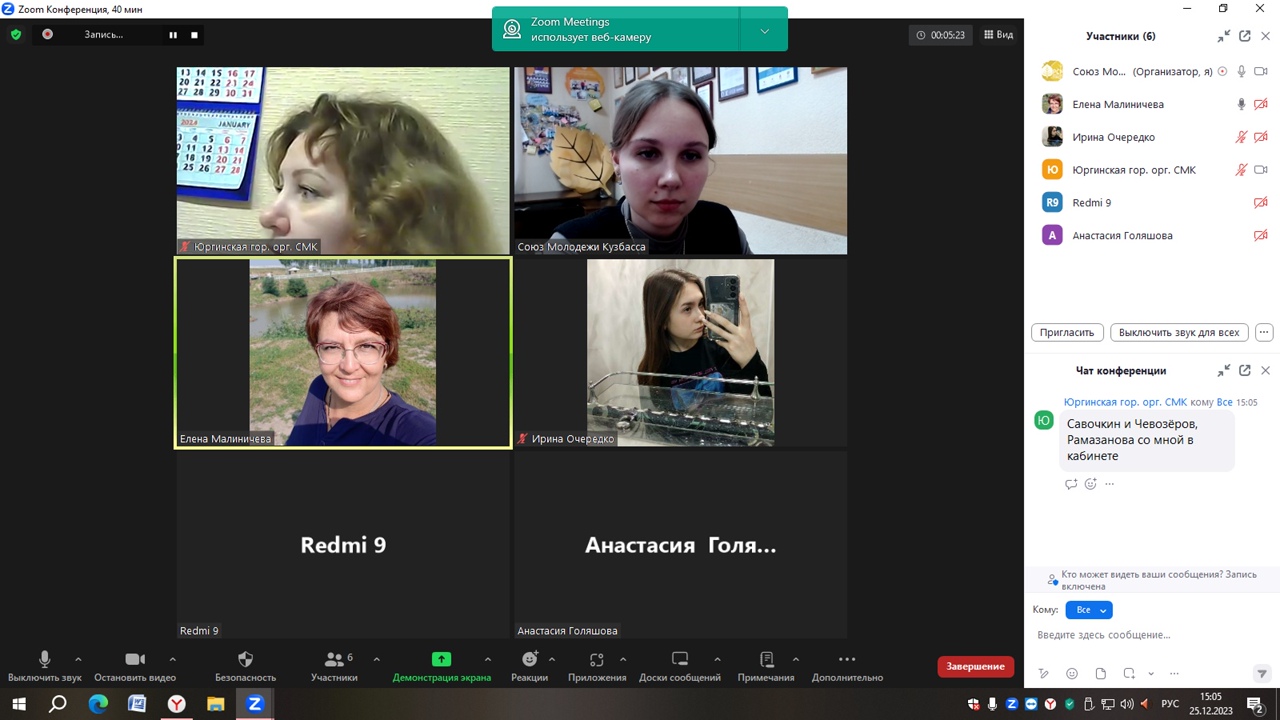Open more actions for the chat message
This screenshot has height=720, width=1280.
point(1109,484)
